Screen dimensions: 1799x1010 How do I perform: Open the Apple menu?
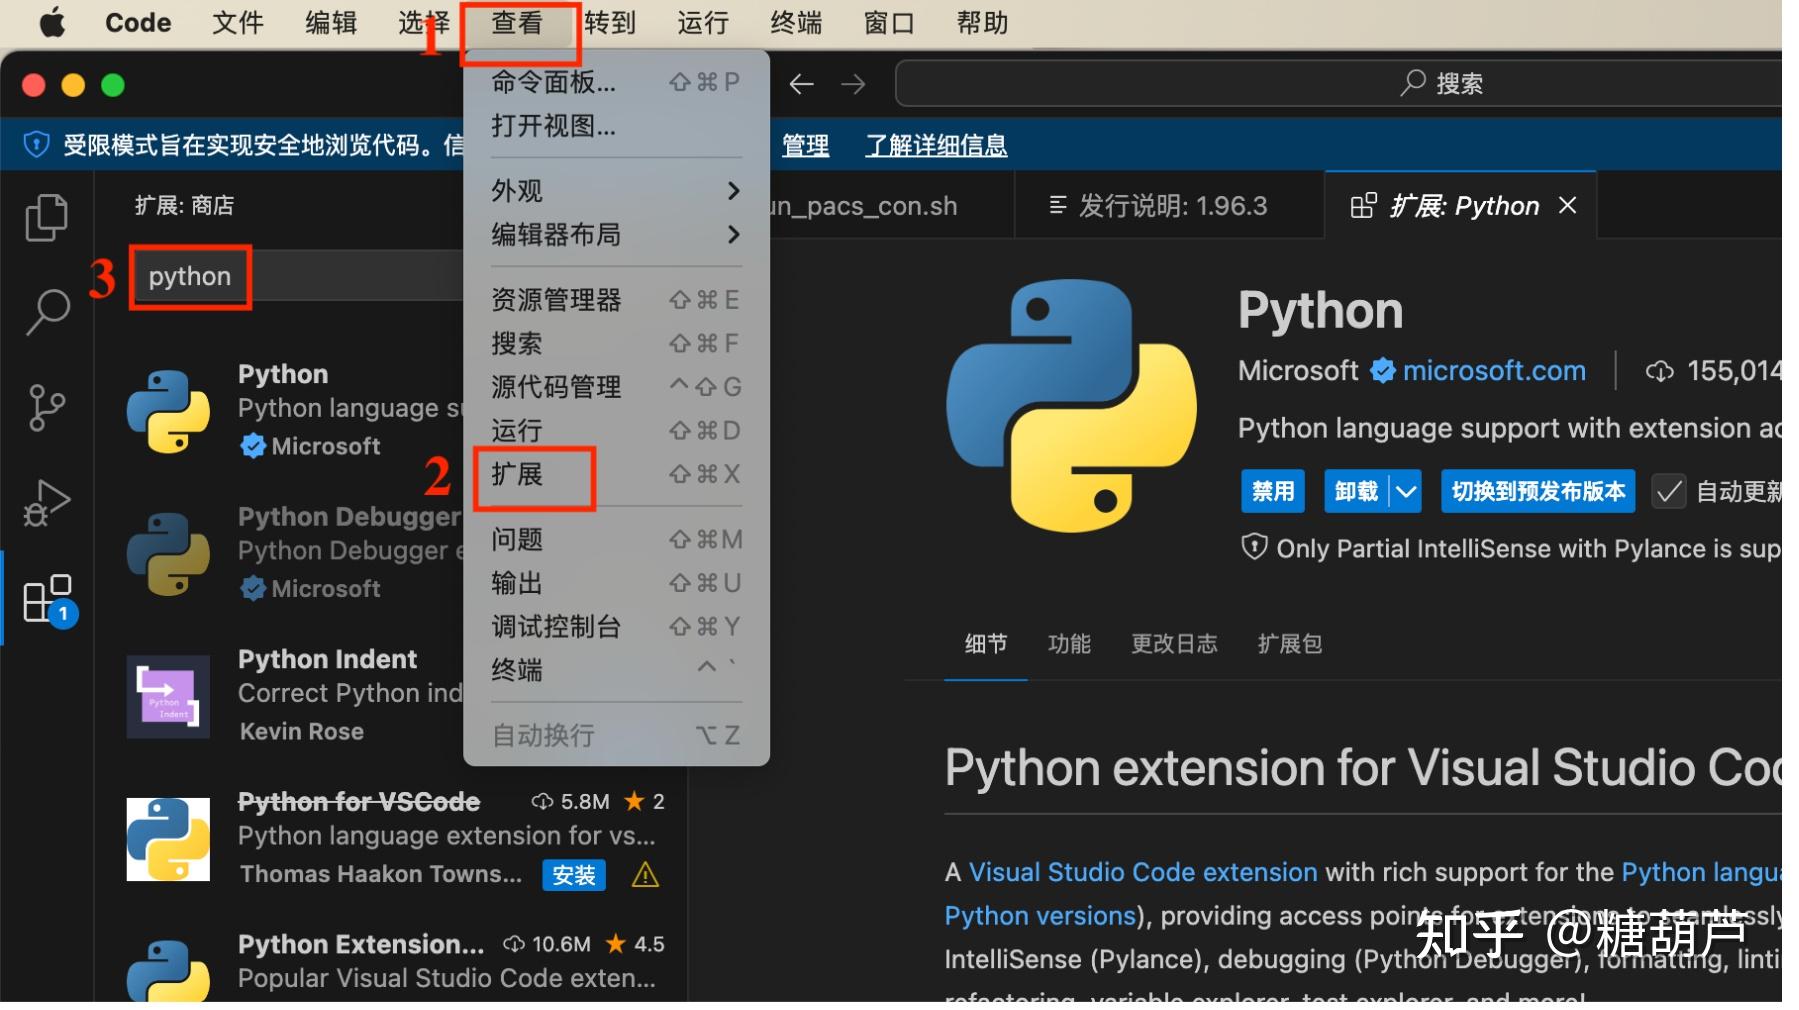(52, 22)
